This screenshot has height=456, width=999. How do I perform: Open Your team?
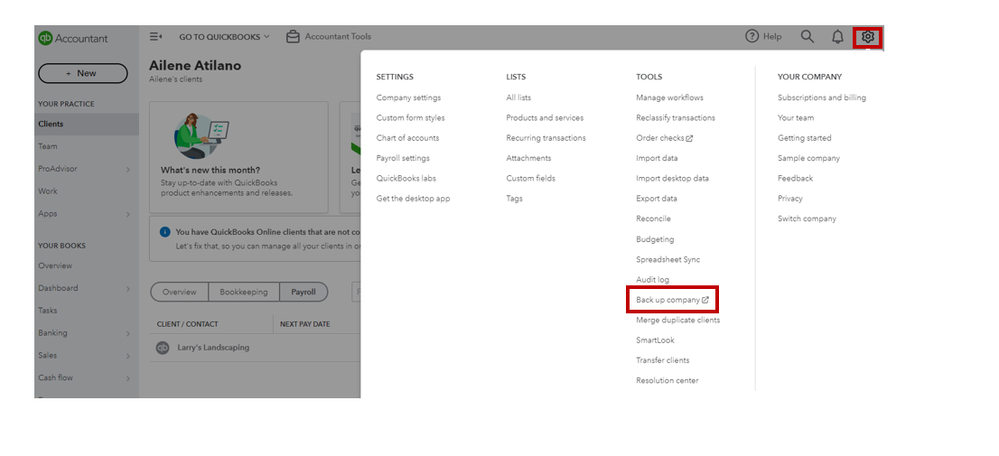click(796, 118)
